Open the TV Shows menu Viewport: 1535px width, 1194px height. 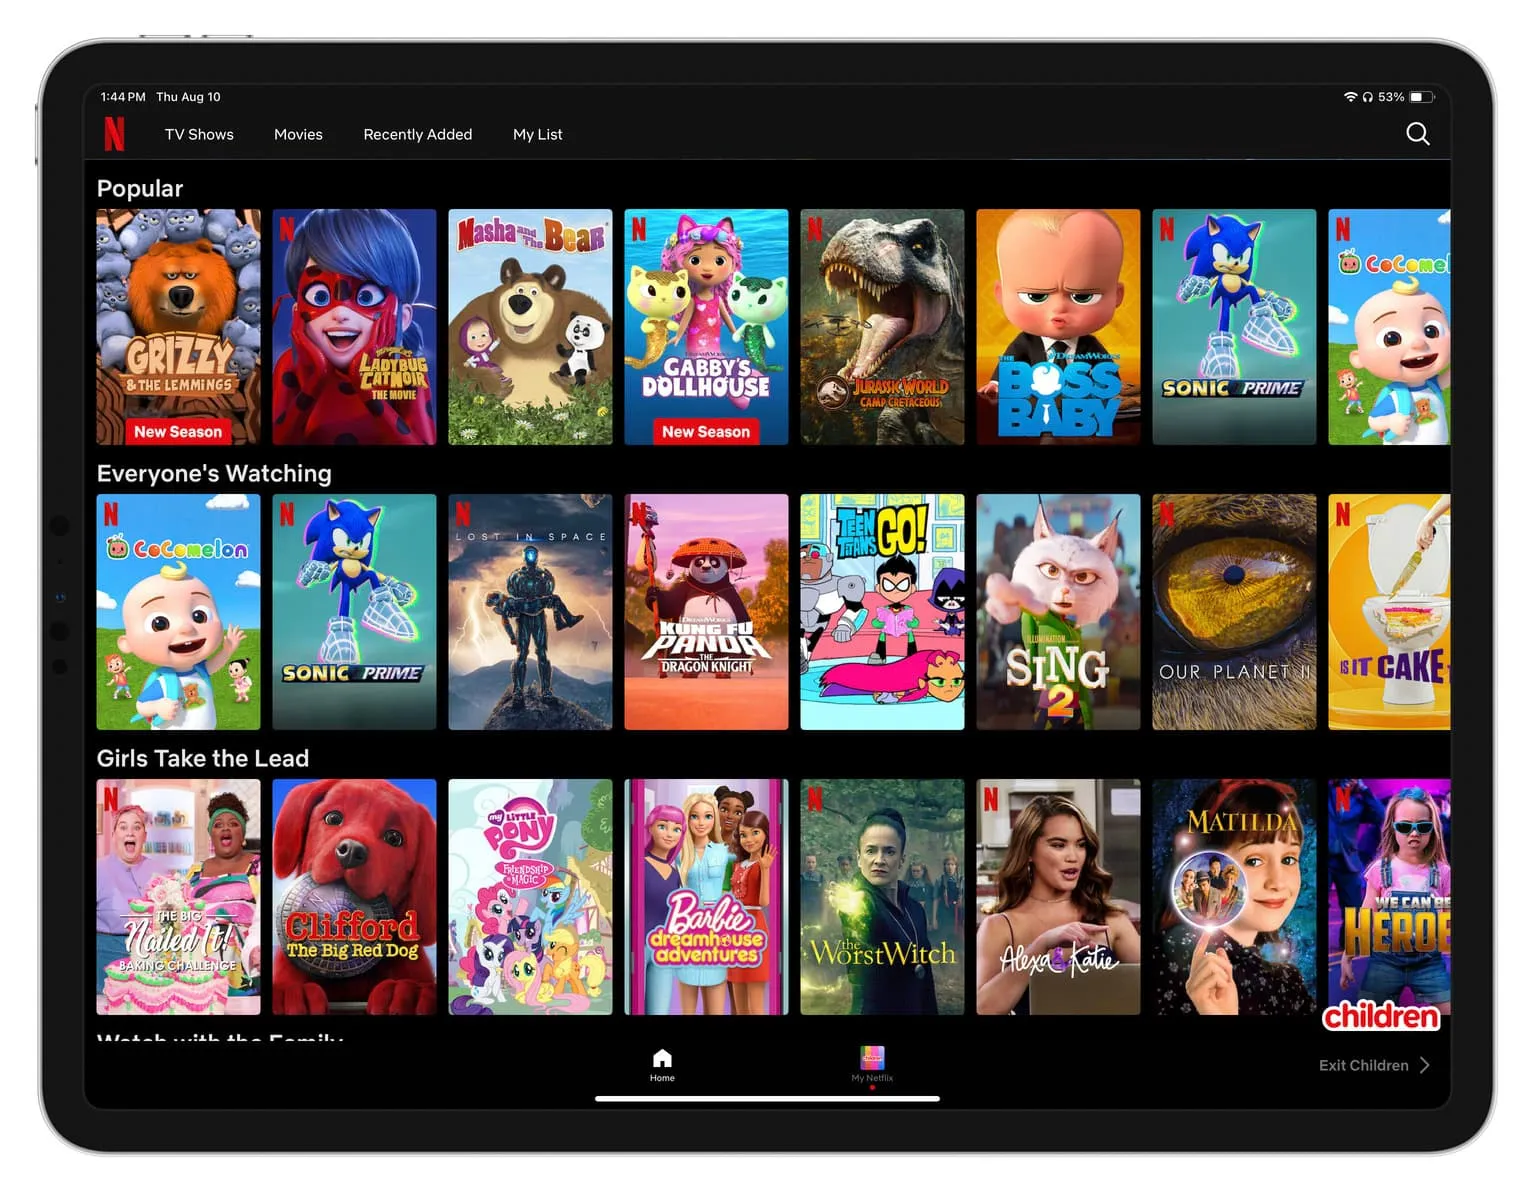coord(199,134)
